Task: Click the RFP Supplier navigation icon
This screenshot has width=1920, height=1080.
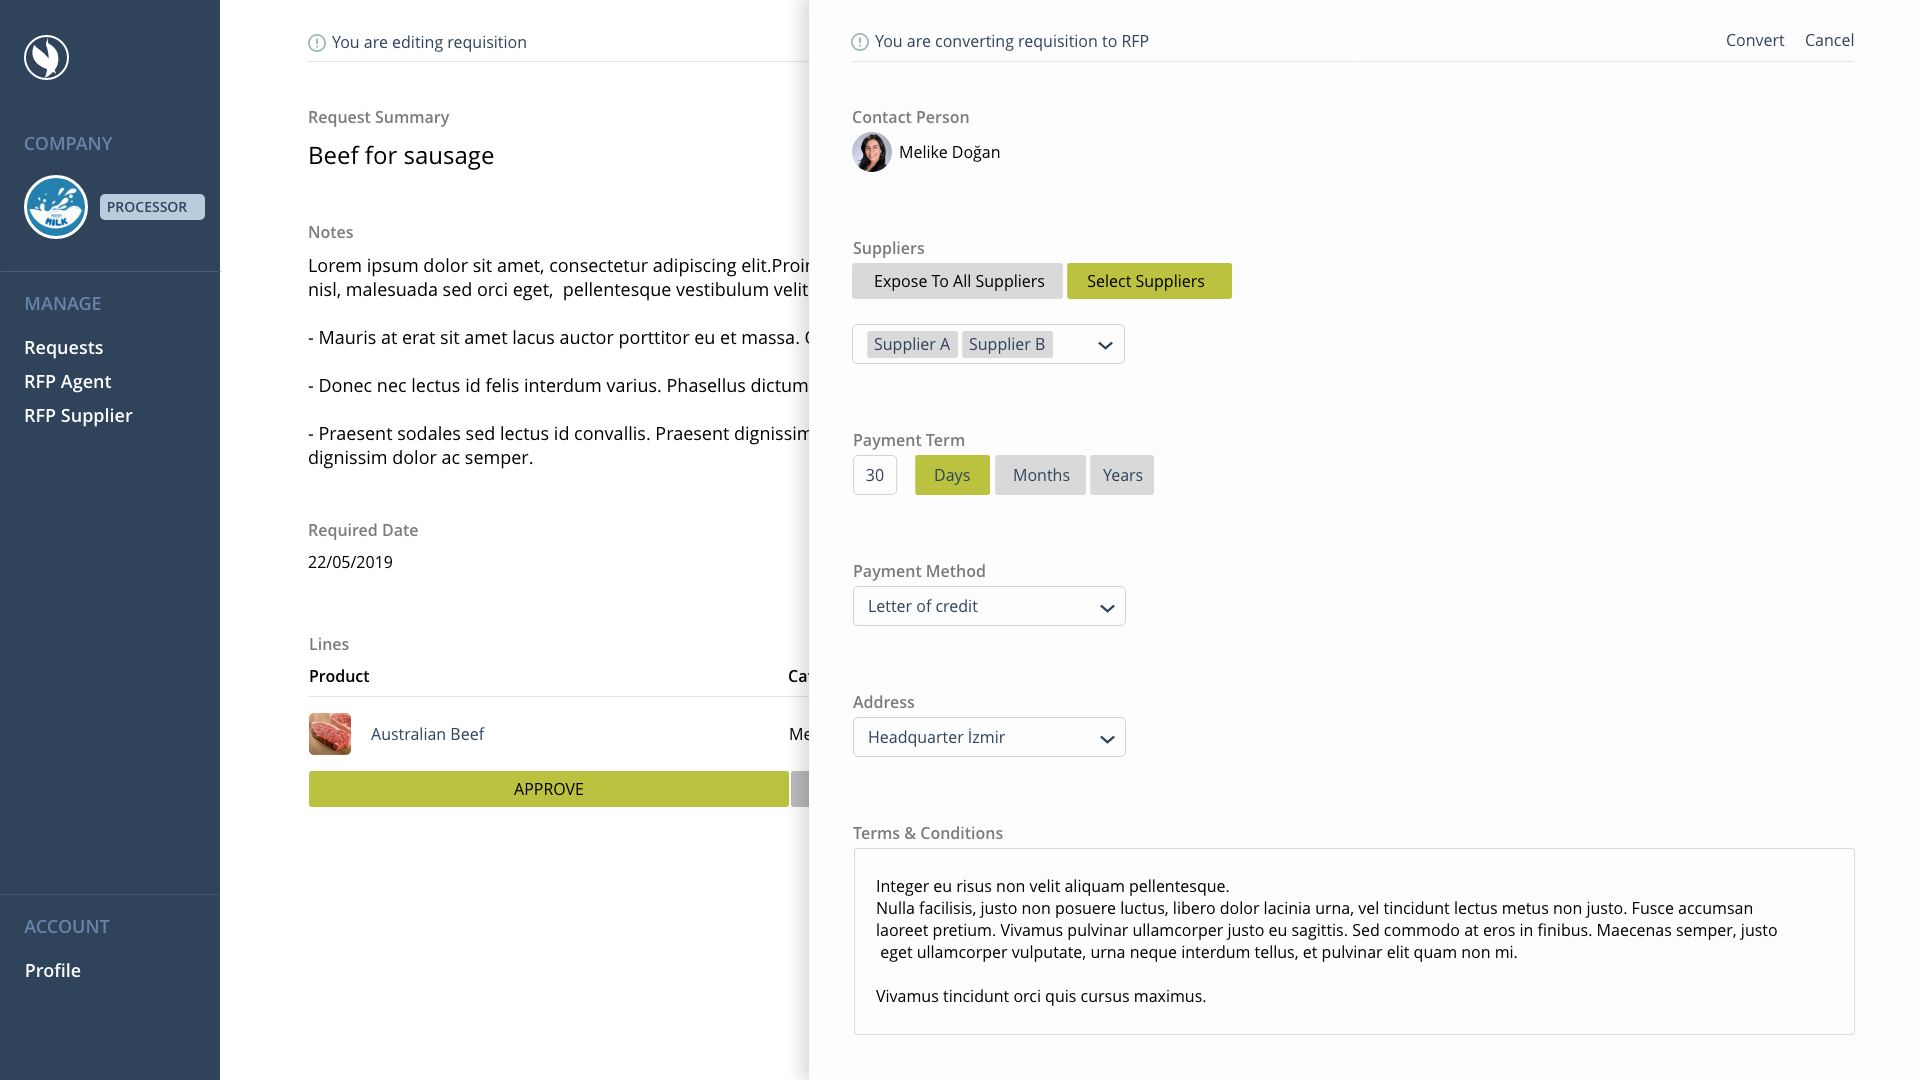Action: point(78,414)
